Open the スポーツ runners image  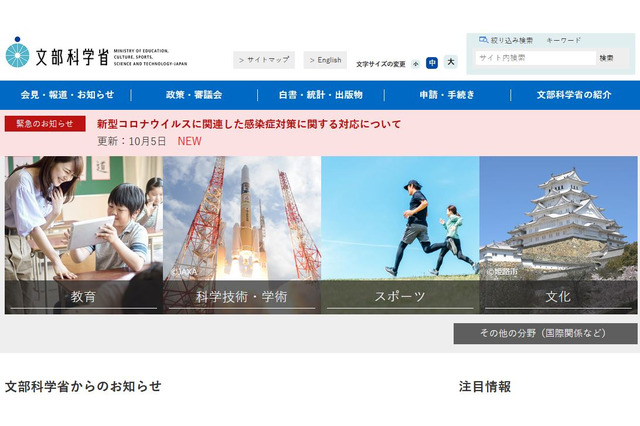(400, 235)
